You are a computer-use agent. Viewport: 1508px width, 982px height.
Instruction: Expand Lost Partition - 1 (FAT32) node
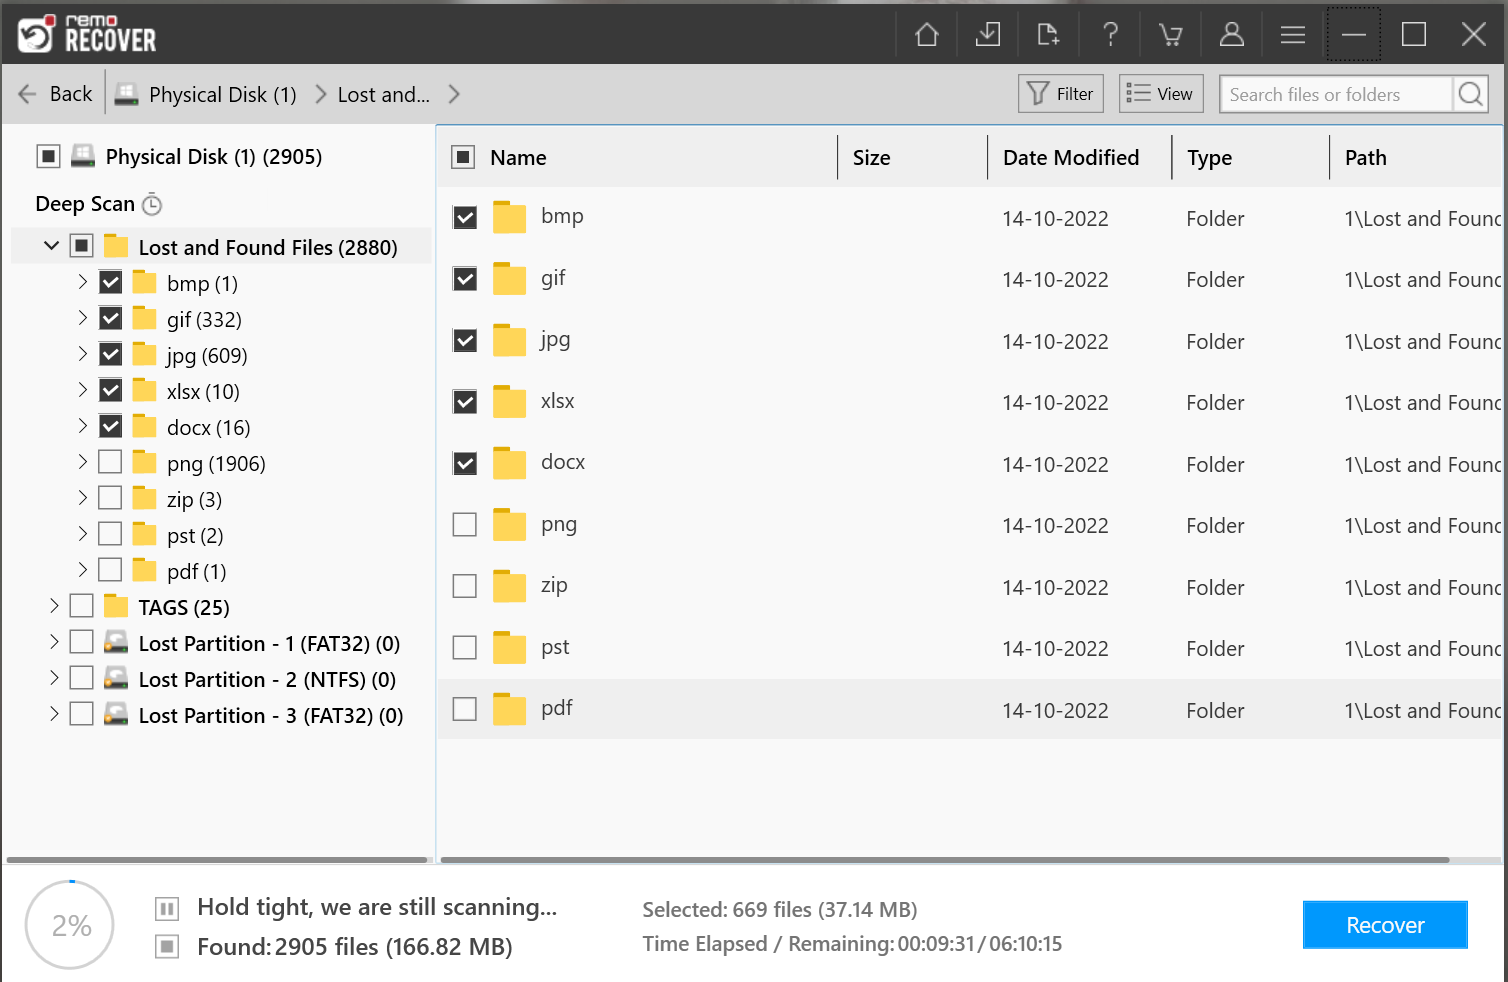coord(54,642)
